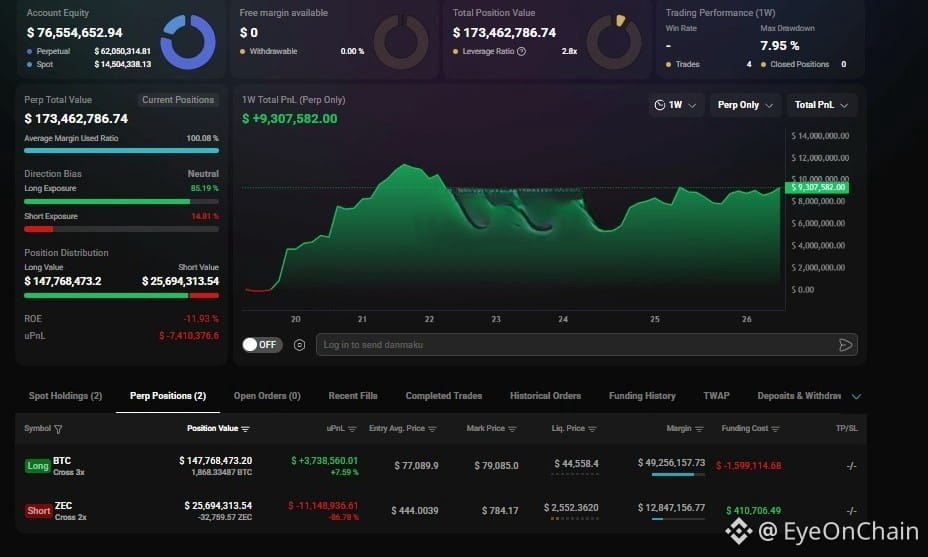Click the 1W Total PnL +9,307,582.00 value
This screenshot has height=557, width=928.
tap(289, 119)
